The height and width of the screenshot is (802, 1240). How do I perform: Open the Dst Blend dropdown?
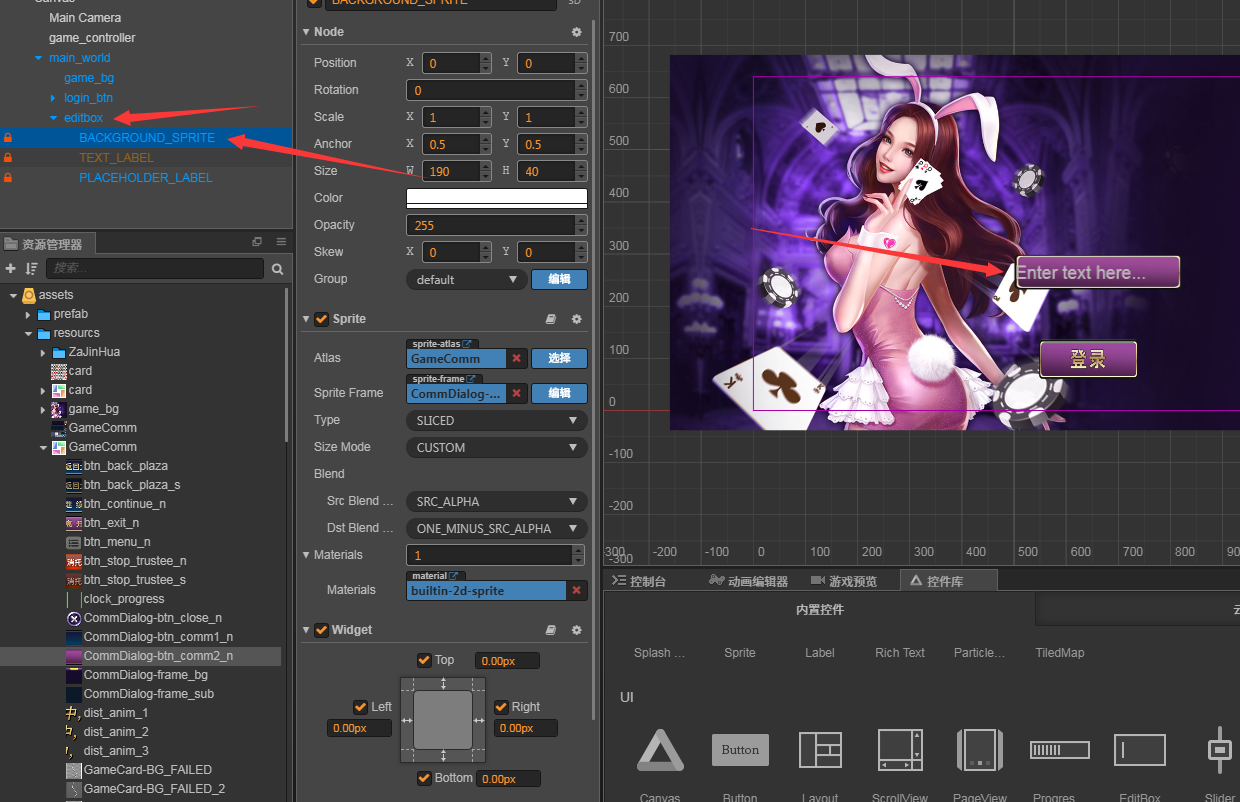point(496,528)
